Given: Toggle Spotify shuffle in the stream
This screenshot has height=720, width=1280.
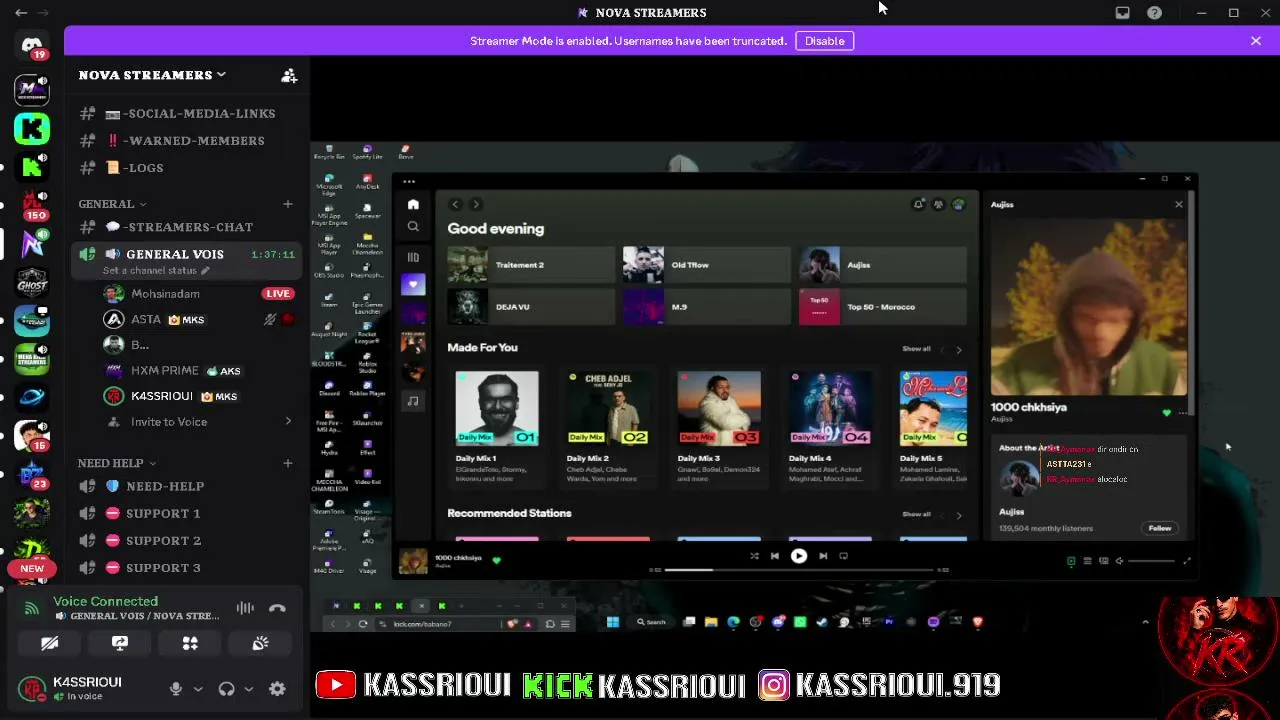Looking at the screenshot, I should pos(754,556).
